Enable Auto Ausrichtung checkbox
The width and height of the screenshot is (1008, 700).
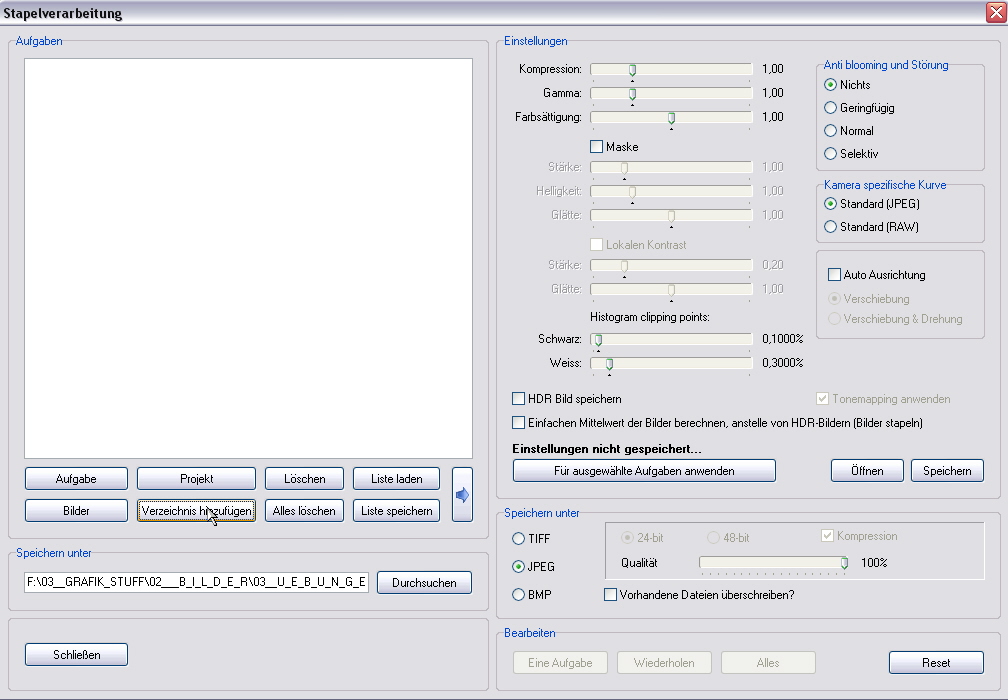tap(835, 275)
